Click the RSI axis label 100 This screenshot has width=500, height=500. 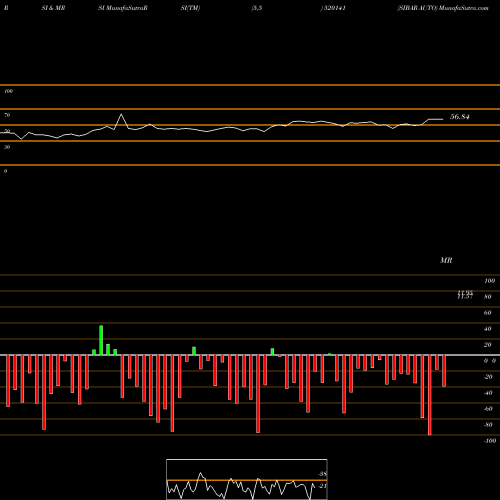(x=8, y=91)
